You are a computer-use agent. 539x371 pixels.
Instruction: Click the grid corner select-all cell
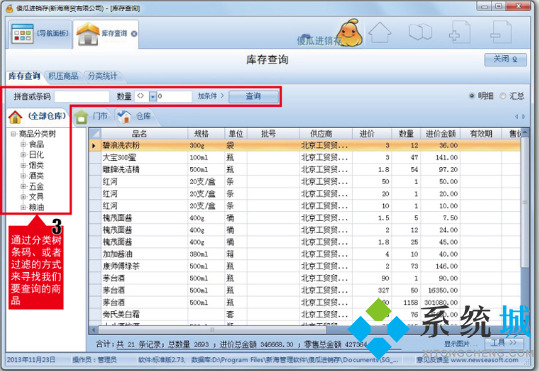tap(95, 133)
